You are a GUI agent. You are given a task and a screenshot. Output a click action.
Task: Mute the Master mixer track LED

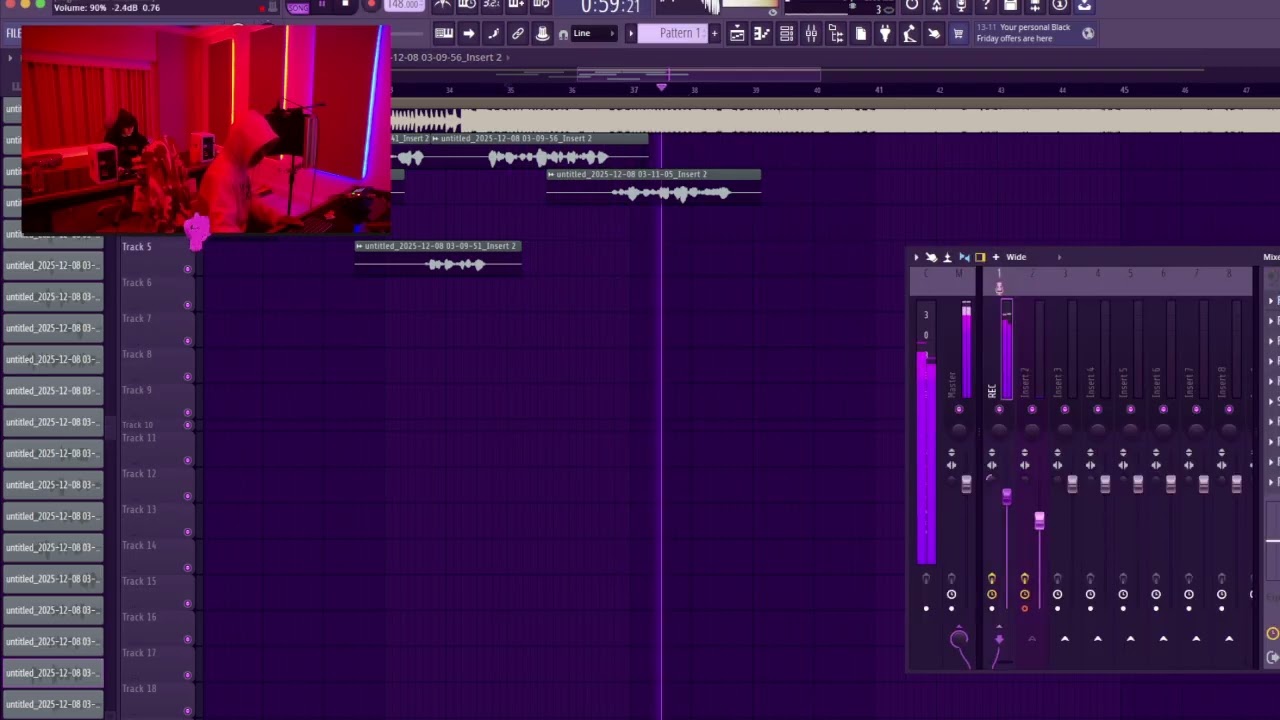[959, 409]
